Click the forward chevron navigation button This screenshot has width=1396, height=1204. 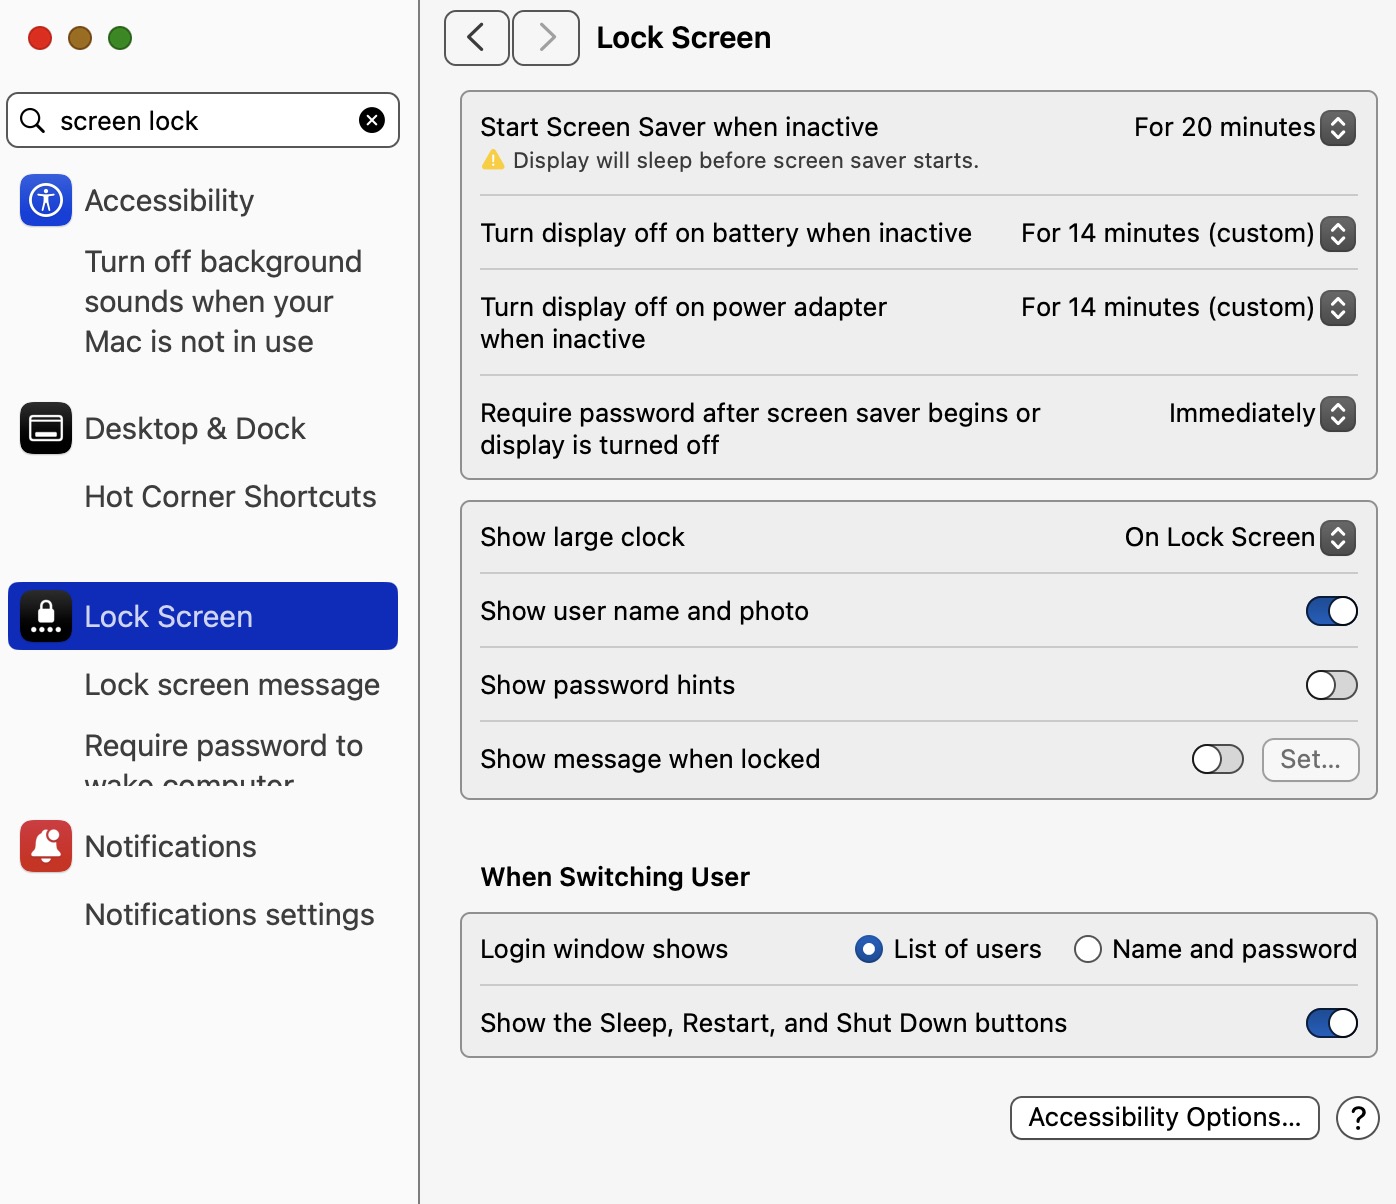pyautogui.click(x=546, y=38)
